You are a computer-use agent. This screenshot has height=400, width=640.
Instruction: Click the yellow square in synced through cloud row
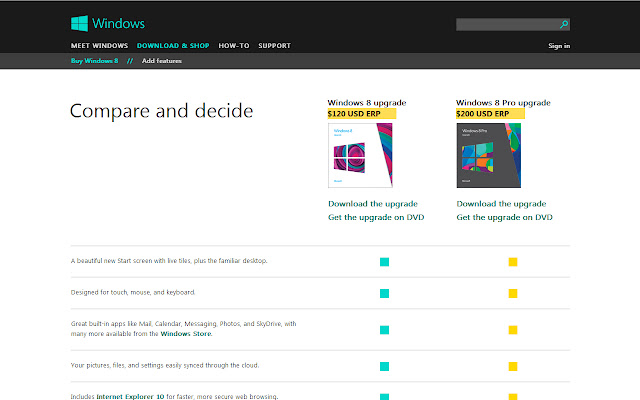(x=513, y=367)
